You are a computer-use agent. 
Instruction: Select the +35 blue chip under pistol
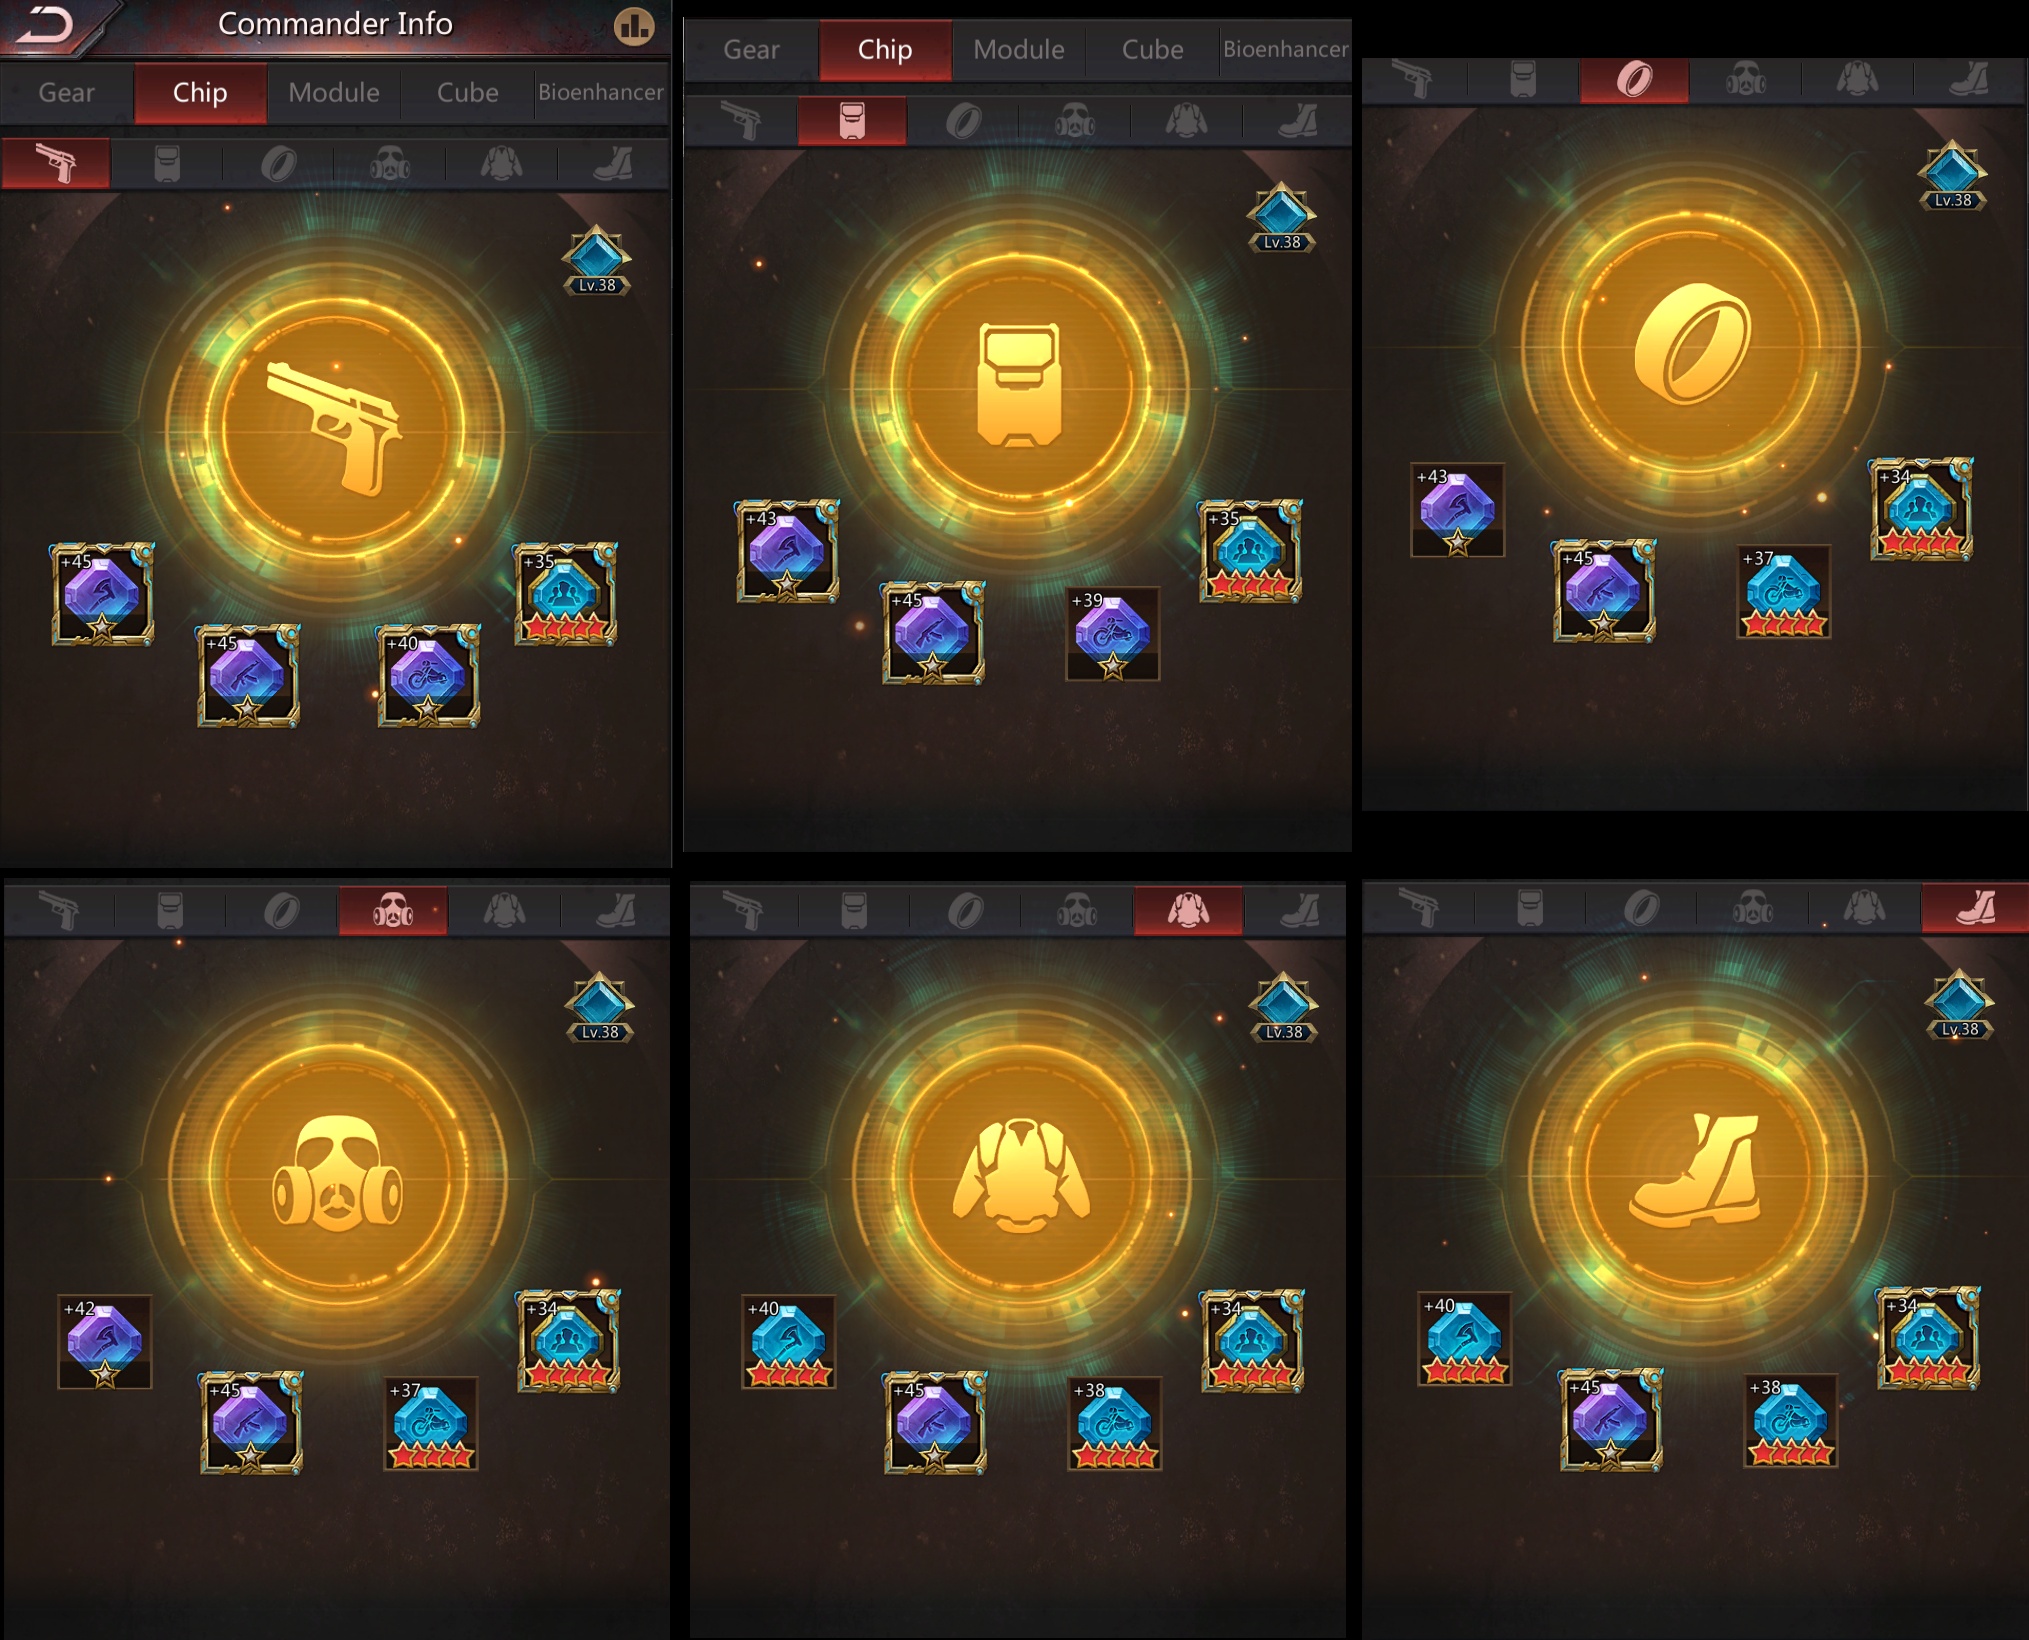(x=565, y=594)
